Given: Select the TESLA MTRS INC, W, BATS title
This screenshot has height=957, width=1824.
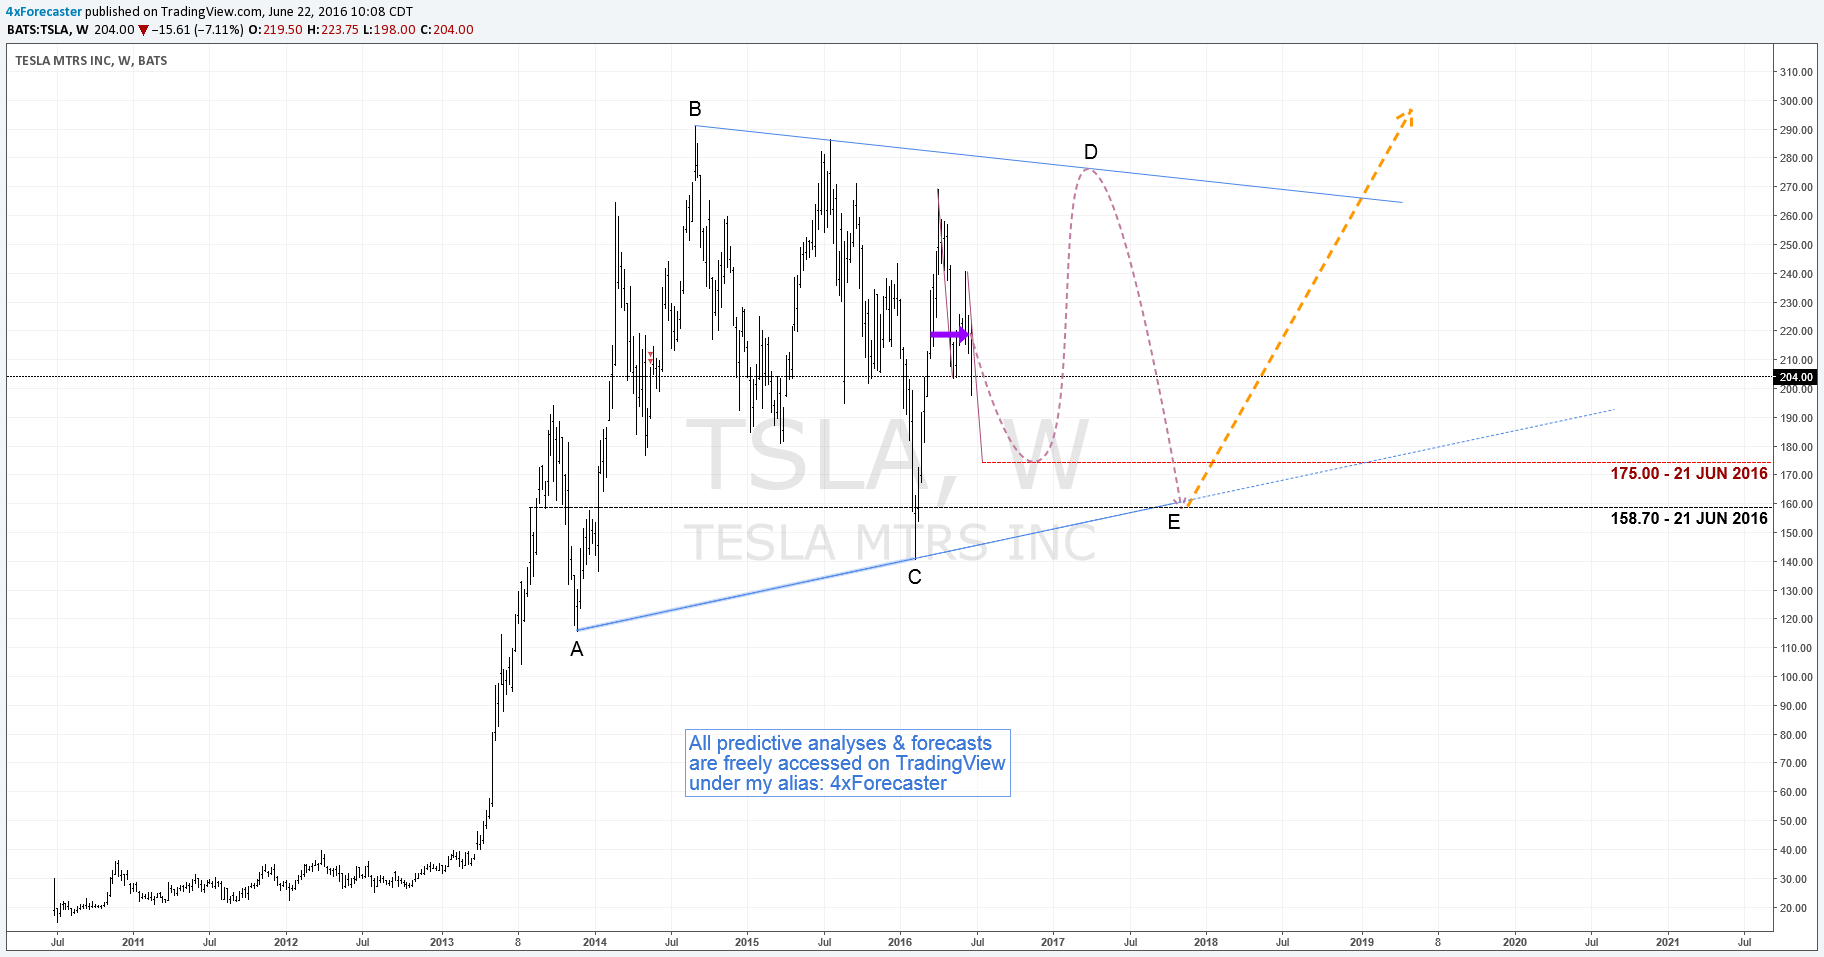Looking at the screenshot, I should [91, 61].
